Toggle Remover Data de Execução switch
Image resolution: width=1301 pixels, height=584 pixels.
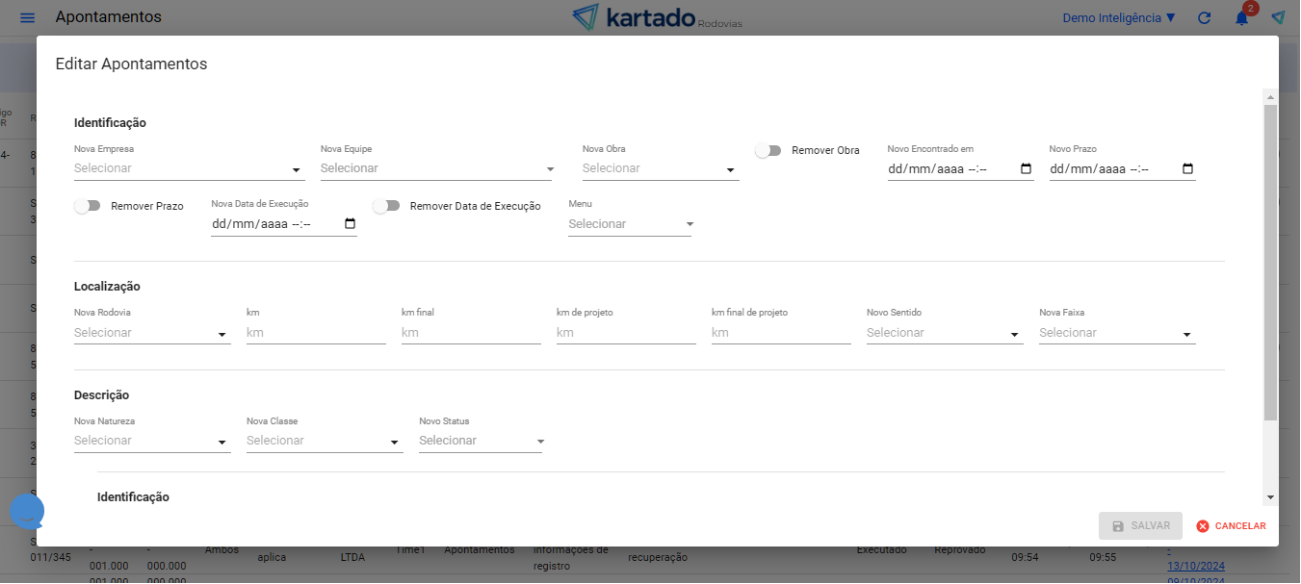pyautogui.click(x=386, y=206)
